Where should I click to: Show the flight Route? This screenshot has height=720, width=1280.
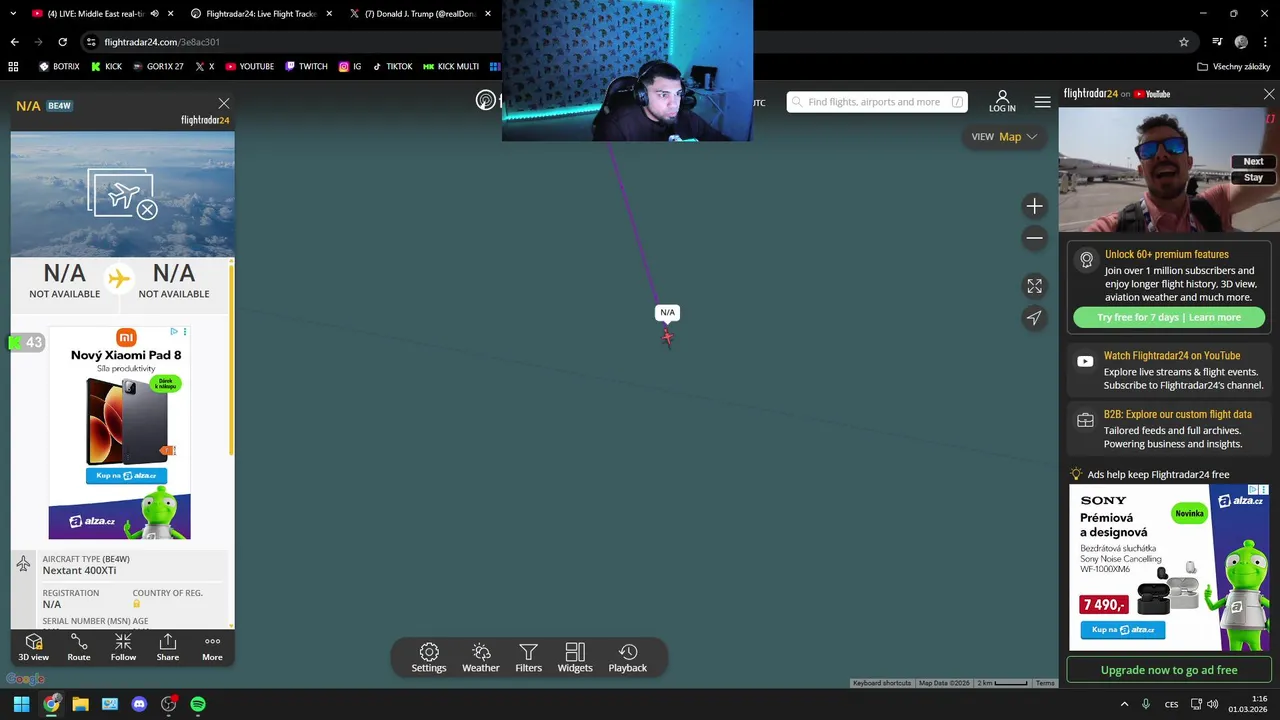[79, 647]
